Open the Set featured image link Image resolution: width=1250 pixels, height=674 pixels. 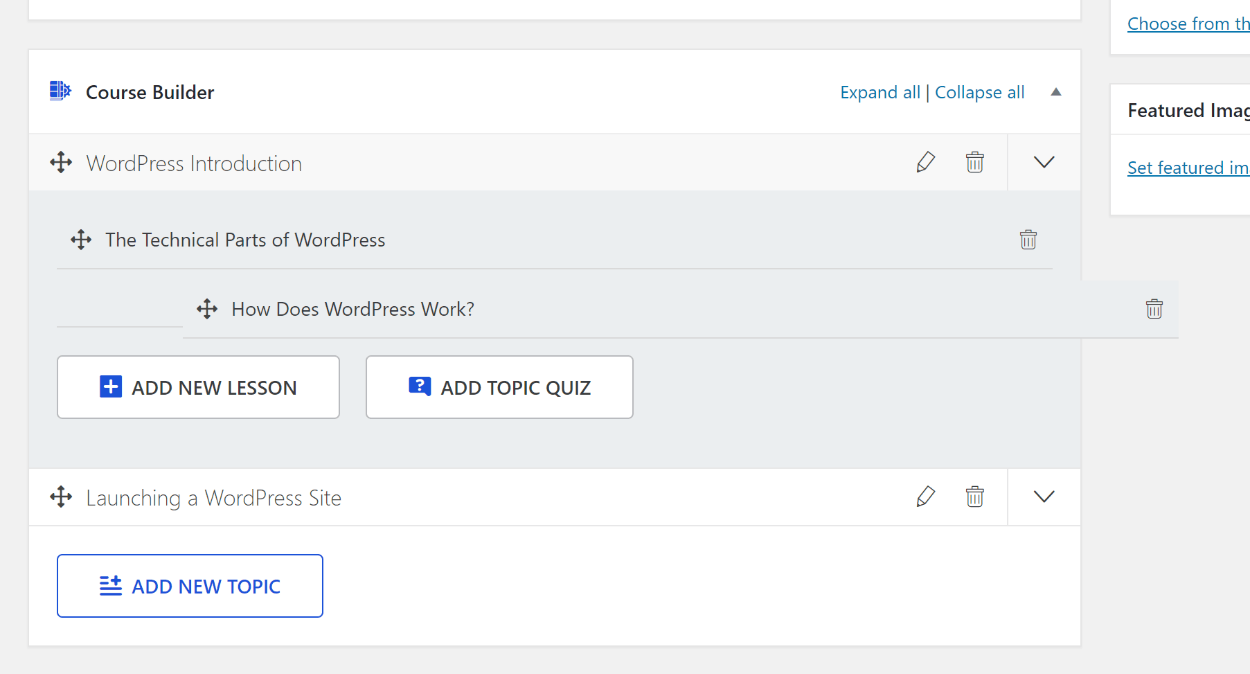coord(1188,168)
